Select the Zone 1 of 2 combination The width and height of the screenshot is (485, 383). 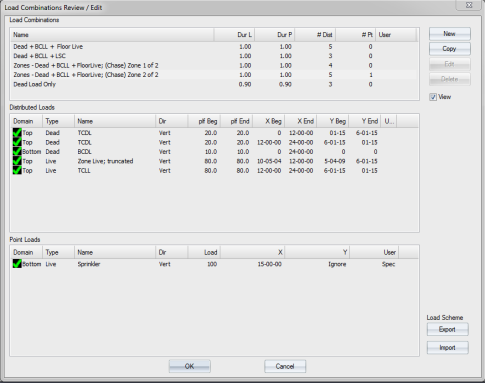point(214,65)
